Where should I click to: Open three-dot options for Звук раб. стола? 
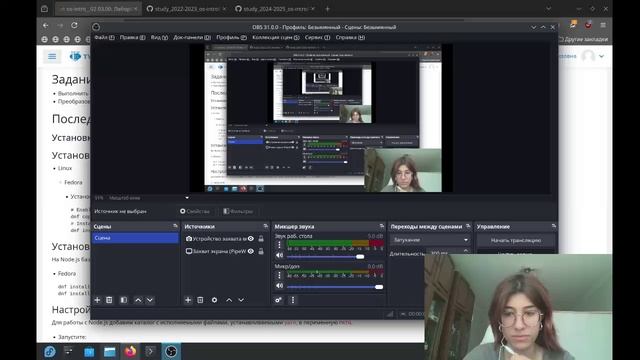pos(279,245)
